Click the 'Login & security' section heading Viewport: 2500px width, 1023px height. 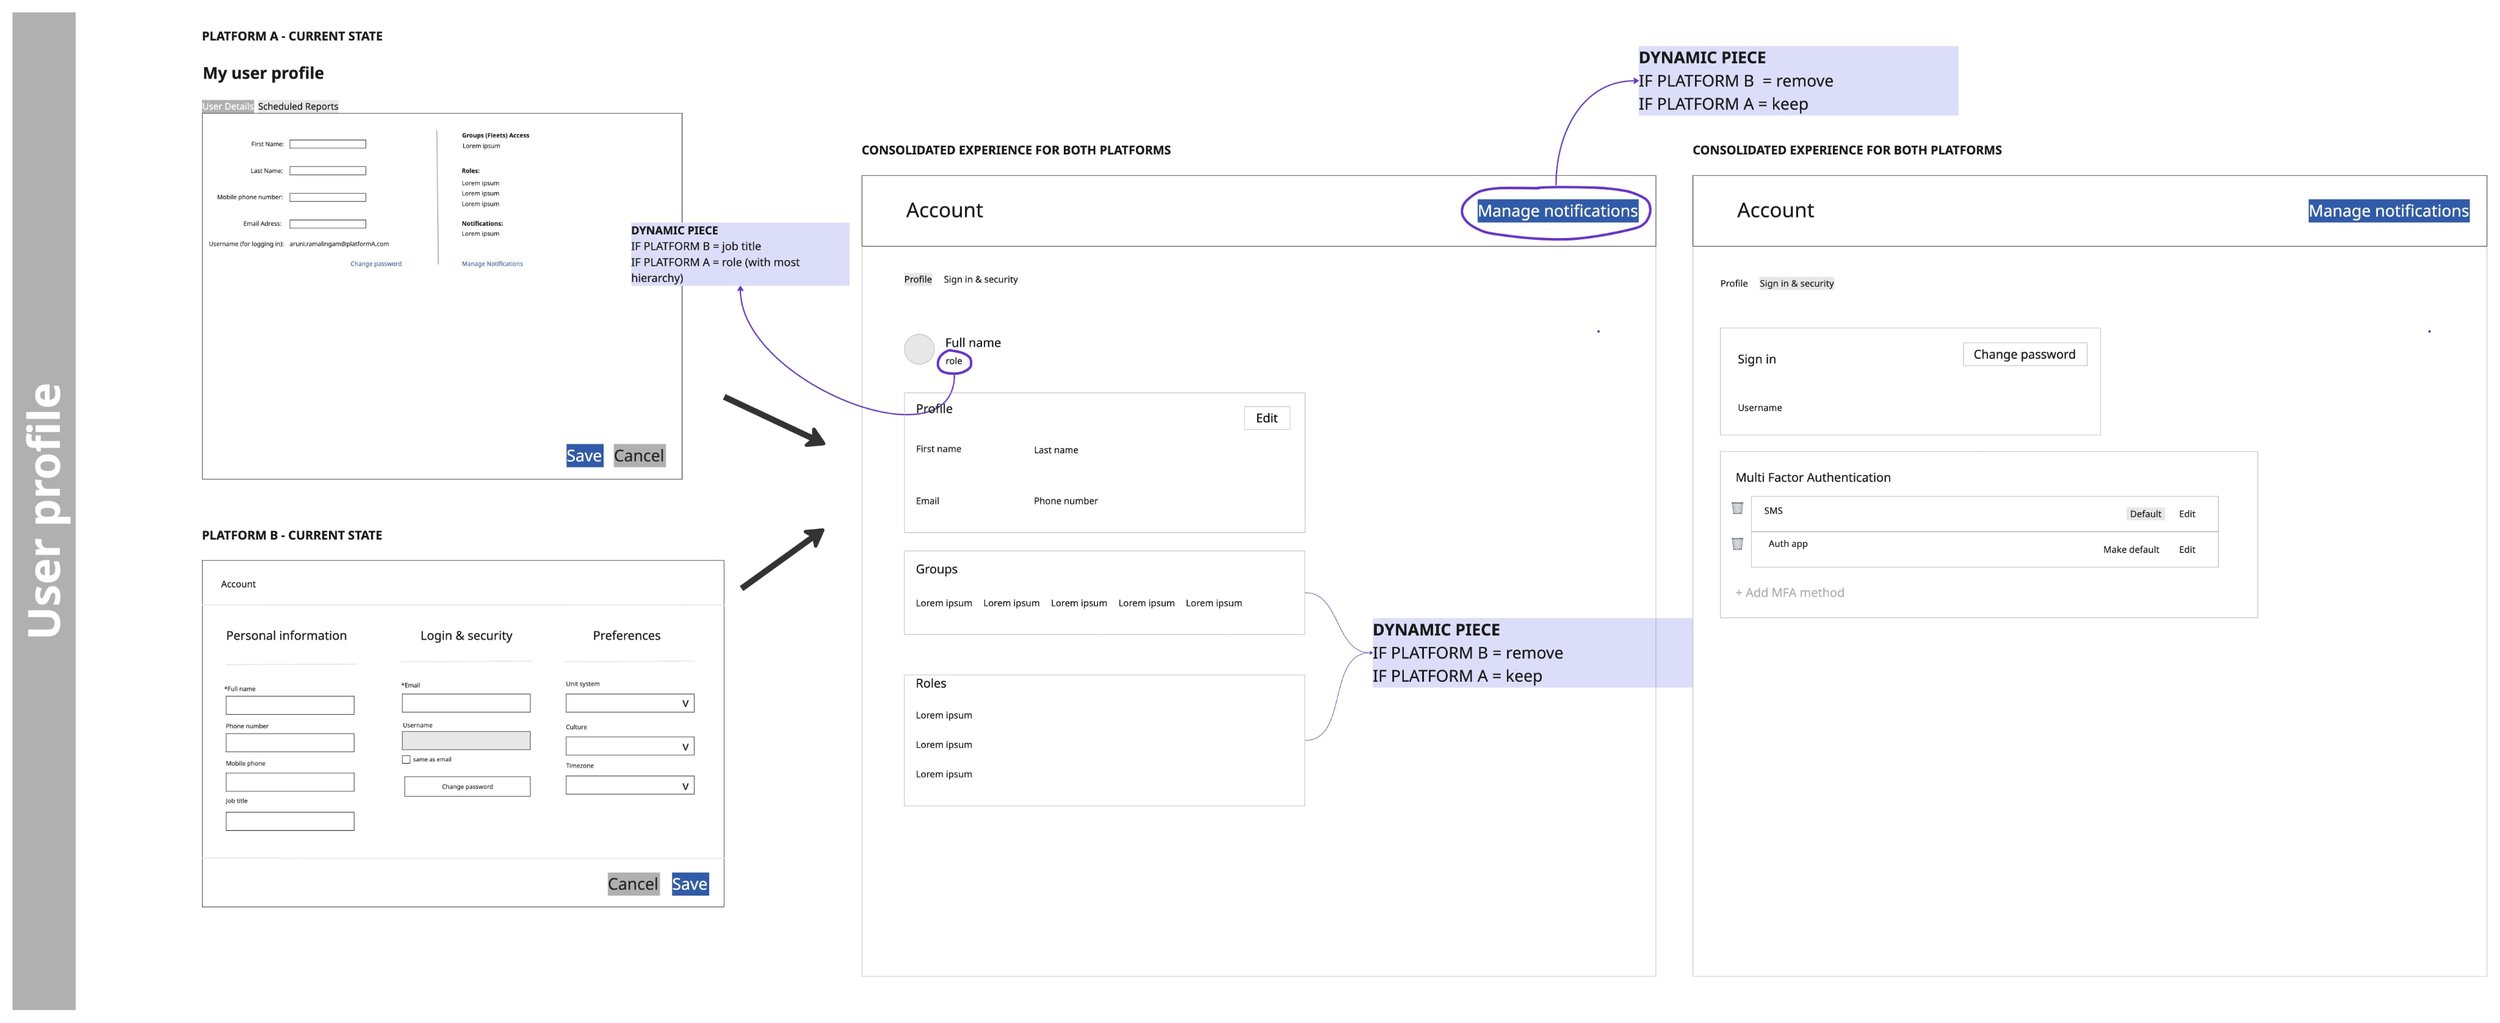coord(466,636)
